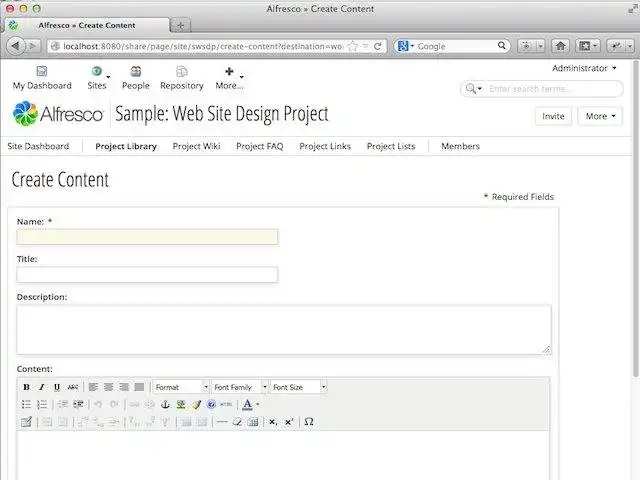Go to the Site Dashboard tab
Viewport: 640px width, 480px height.
[38, 146]
